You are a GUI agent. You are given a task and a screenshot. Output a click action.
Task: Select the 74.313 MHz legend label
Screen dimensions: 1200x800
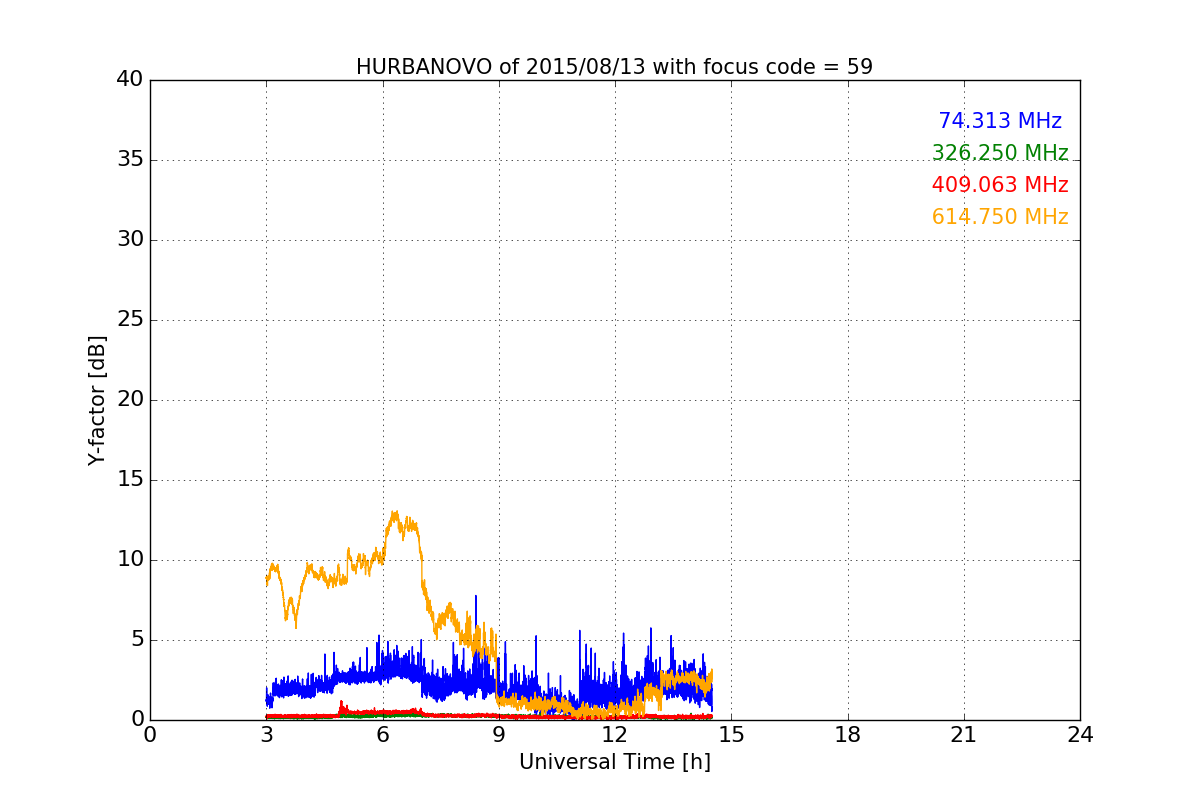(1000, 121)
